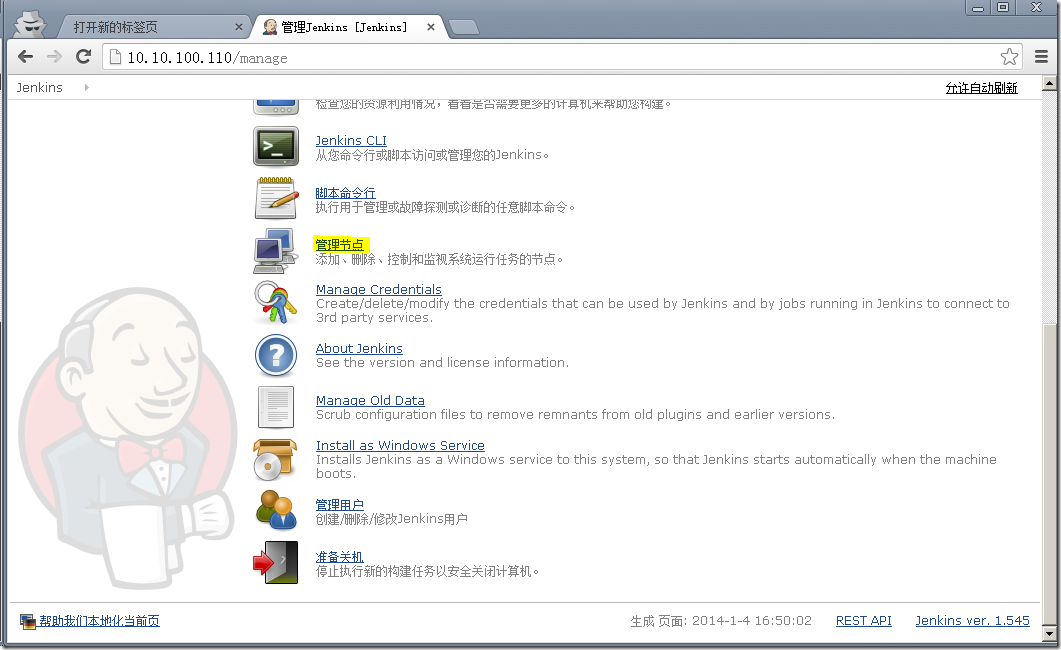Click the Install as Windows Service box icon
The height and width of the screenshot is (650, 1061).
275,459
